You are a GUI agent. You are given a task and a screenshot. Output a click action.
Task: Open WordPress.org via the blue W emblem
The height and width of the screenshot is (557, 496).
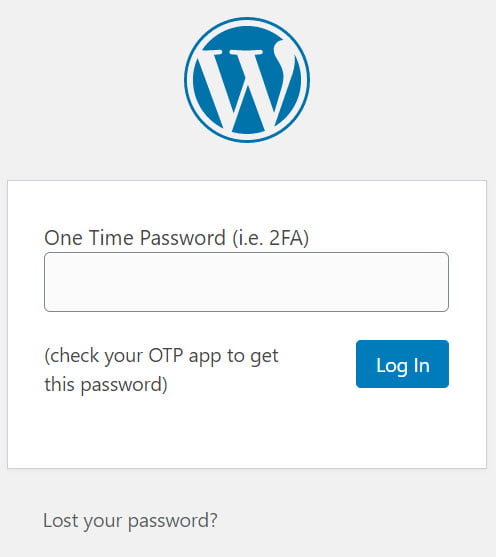coord(247,80)
